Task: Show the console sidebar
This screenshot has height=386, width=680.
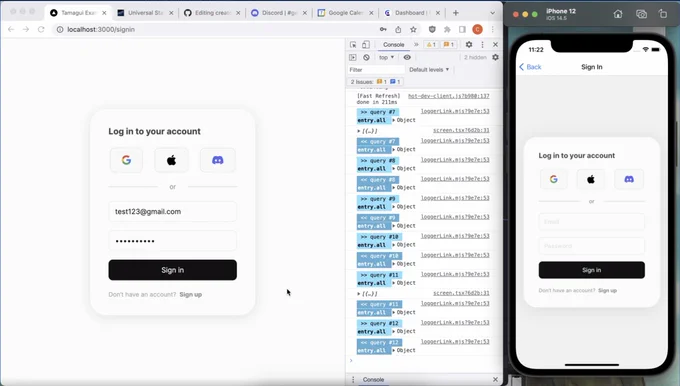Action: 353,57
